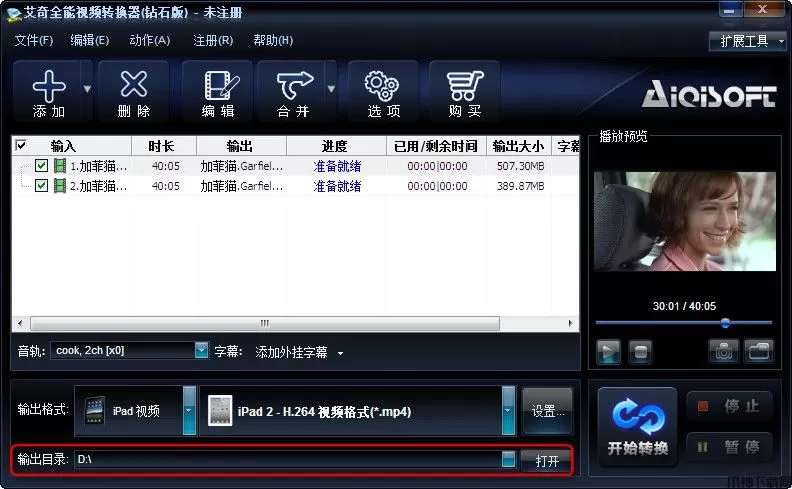The image size is (792, 489).
Task: Uncheck the checkbox for file 1.加菲猫
Action: point(41,165)
